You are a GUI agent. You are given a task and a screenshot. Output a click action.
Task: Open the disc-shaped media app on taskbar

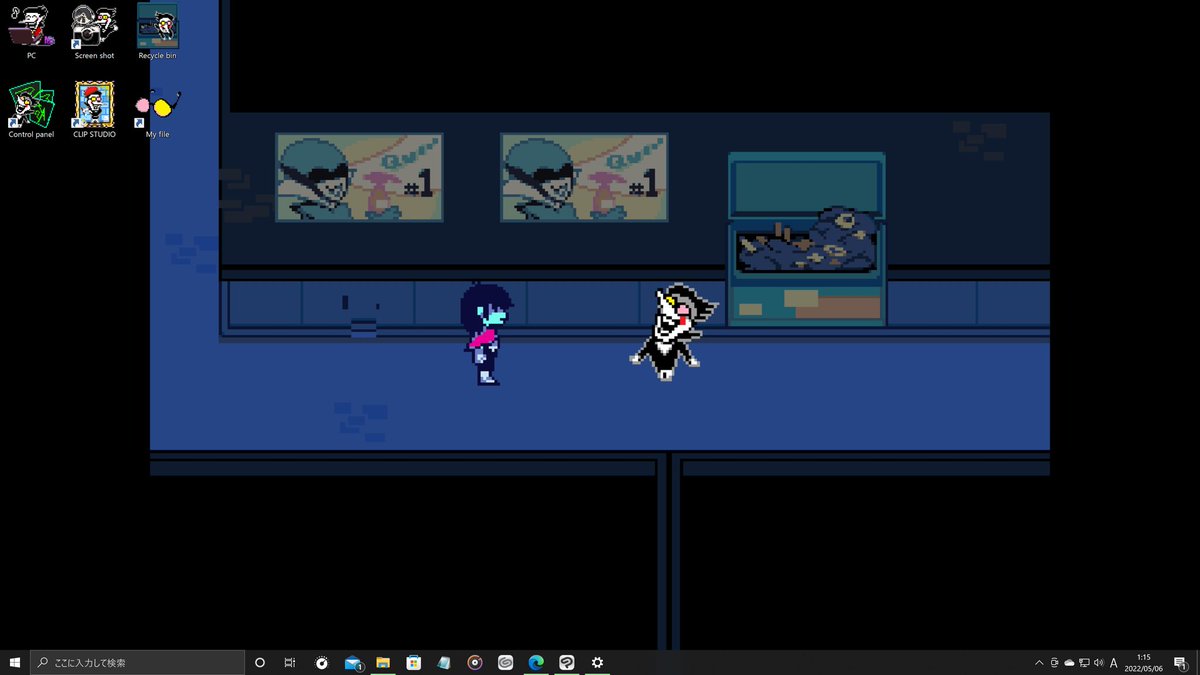coord(475,662)
